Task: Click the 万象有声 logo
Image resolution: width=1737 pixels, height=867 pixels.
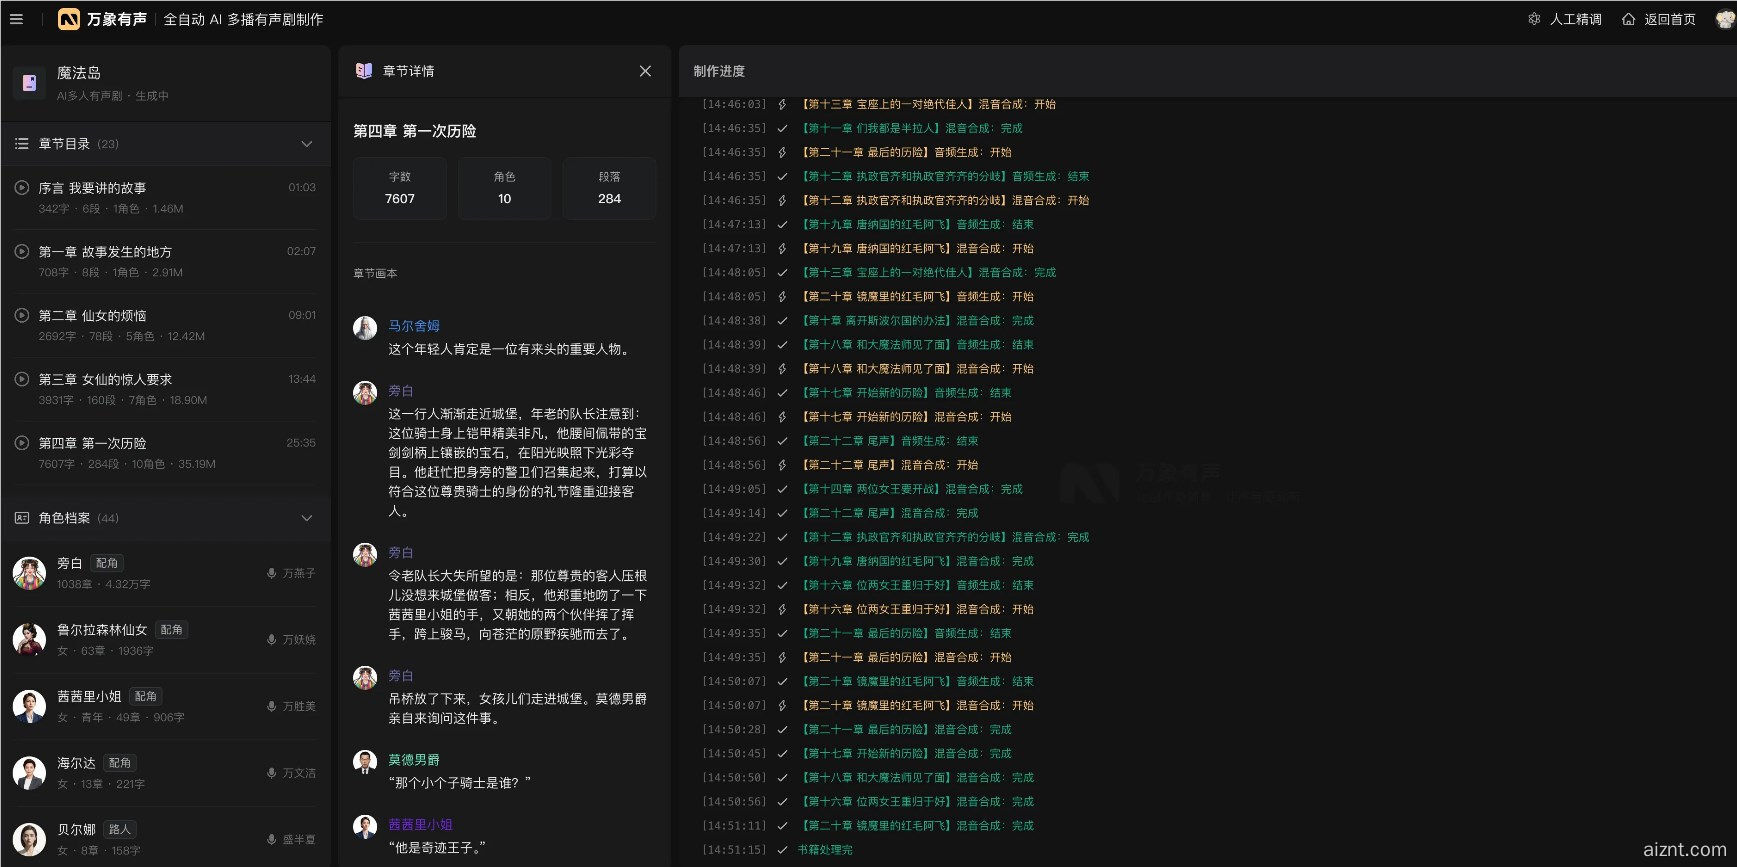Action: 102,19
